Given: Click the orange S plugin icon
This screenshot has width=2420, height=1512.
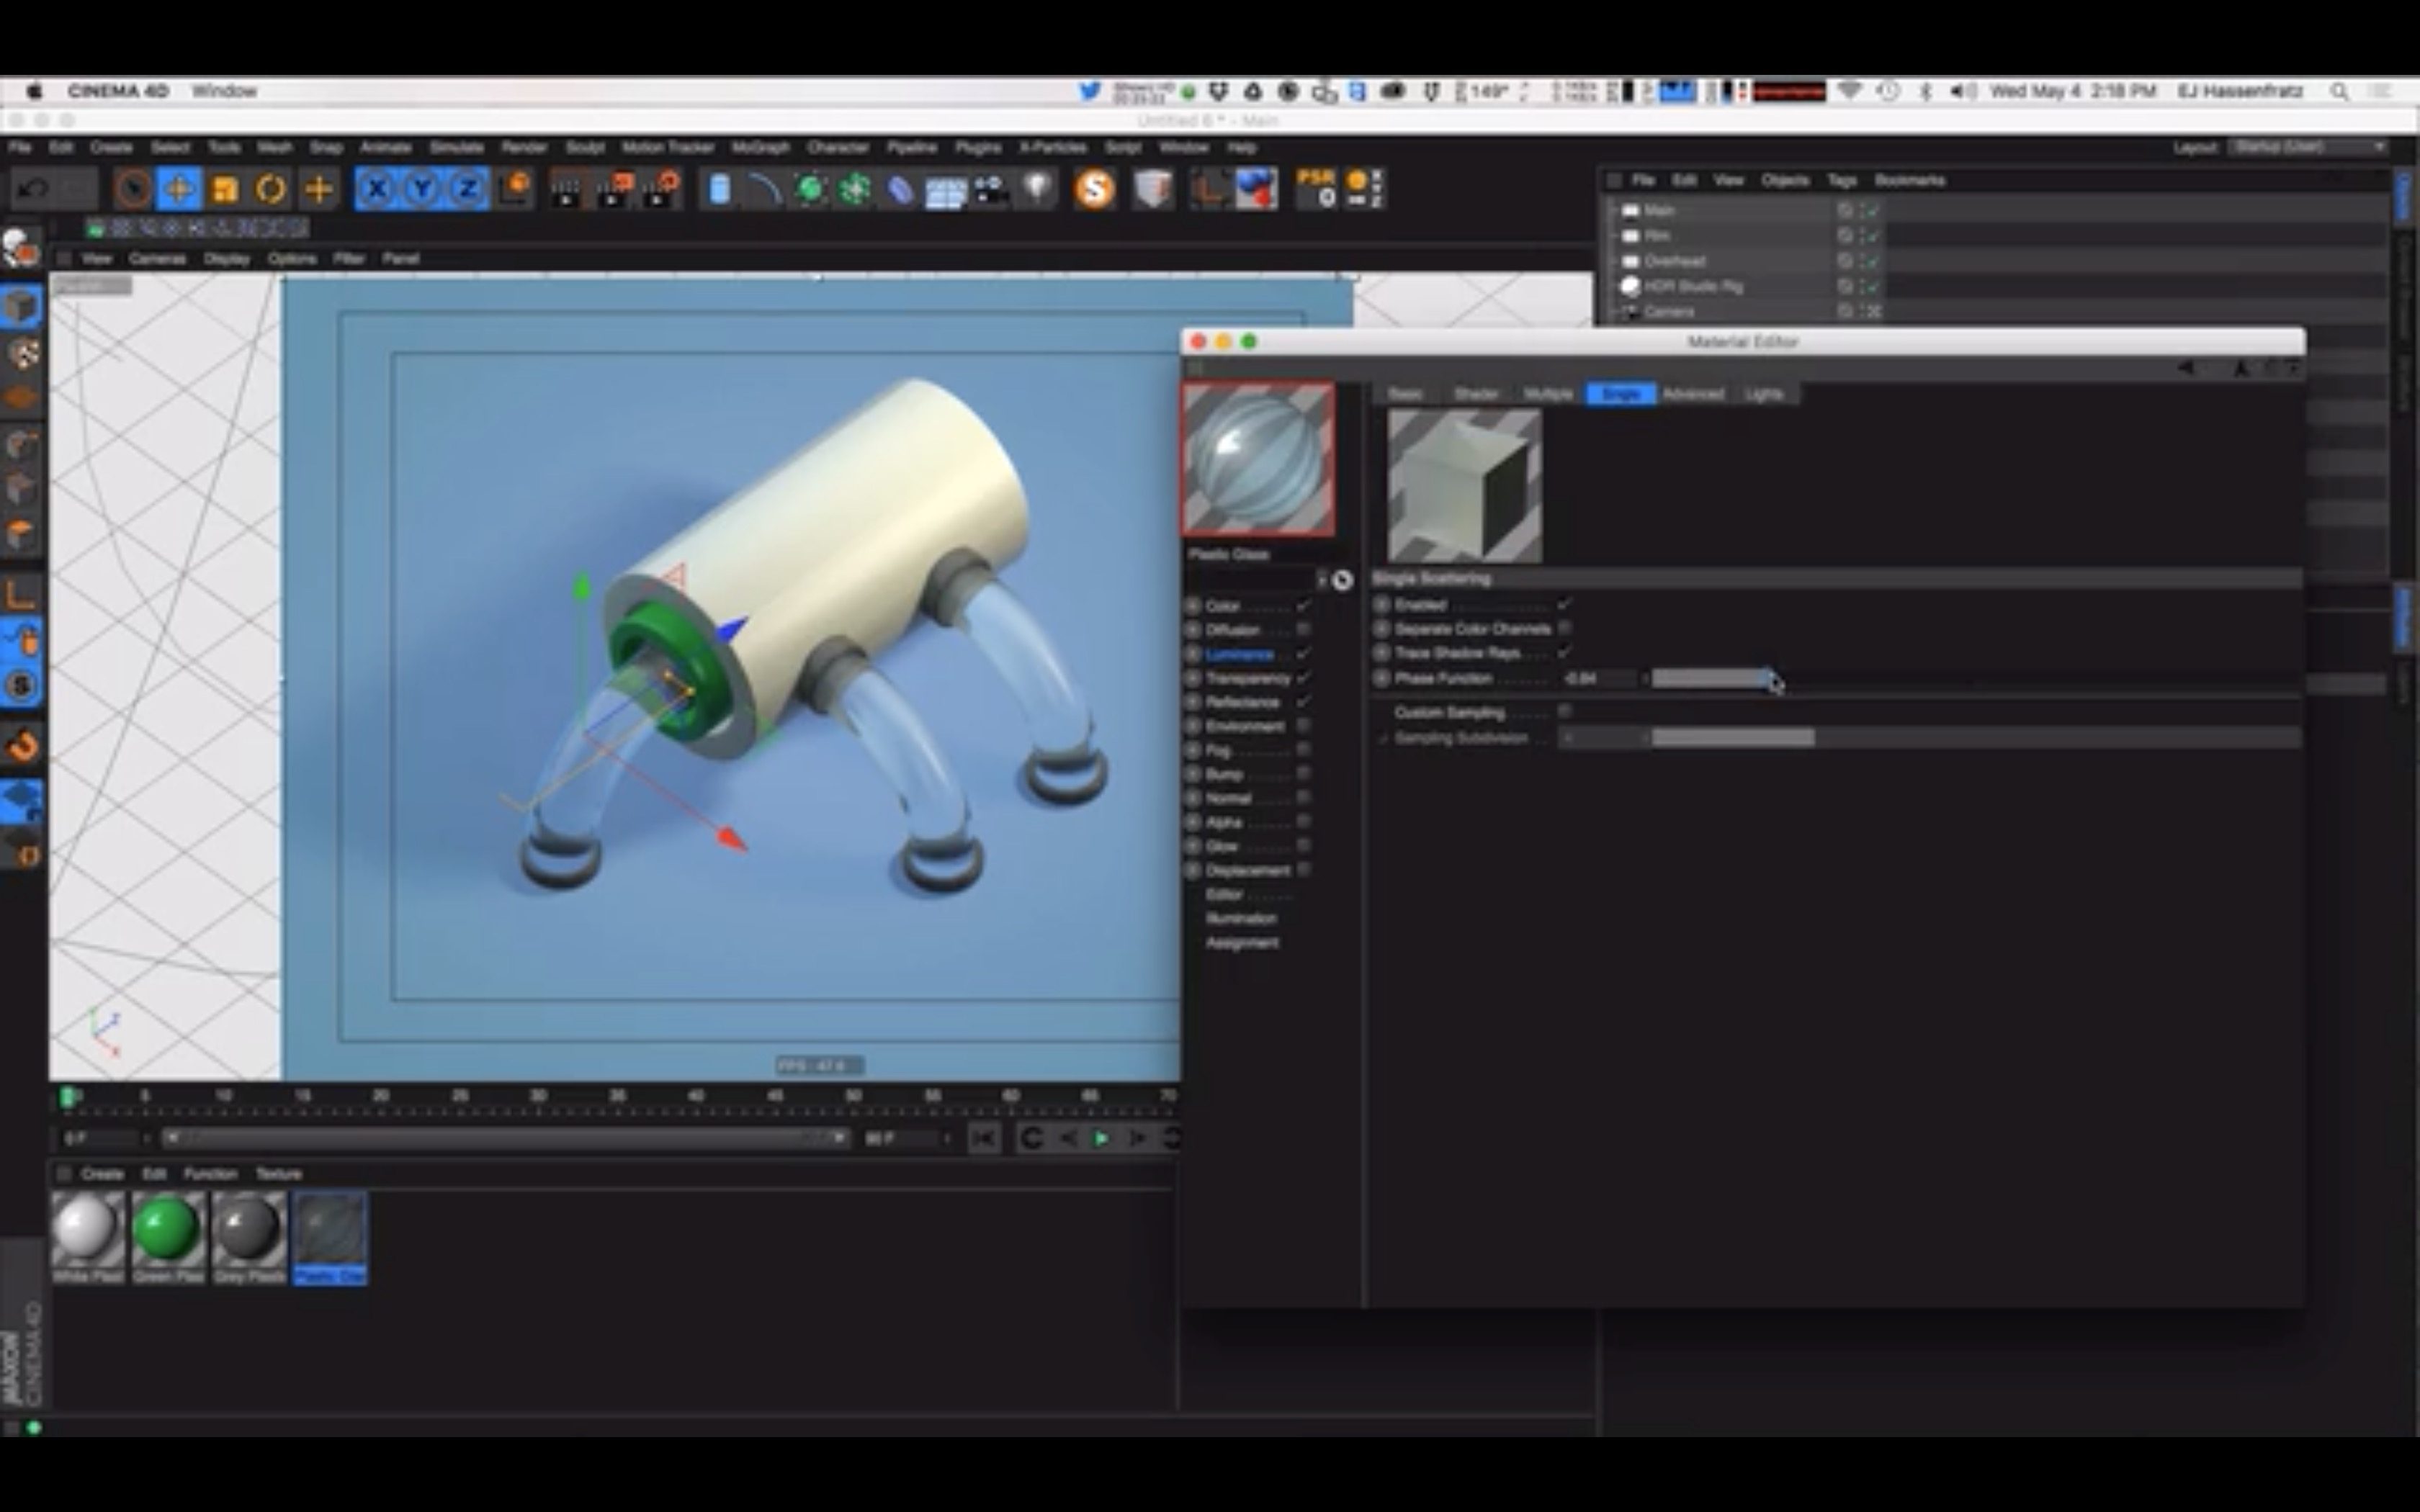Looking at the screenshot, I should click(1095, 189).
